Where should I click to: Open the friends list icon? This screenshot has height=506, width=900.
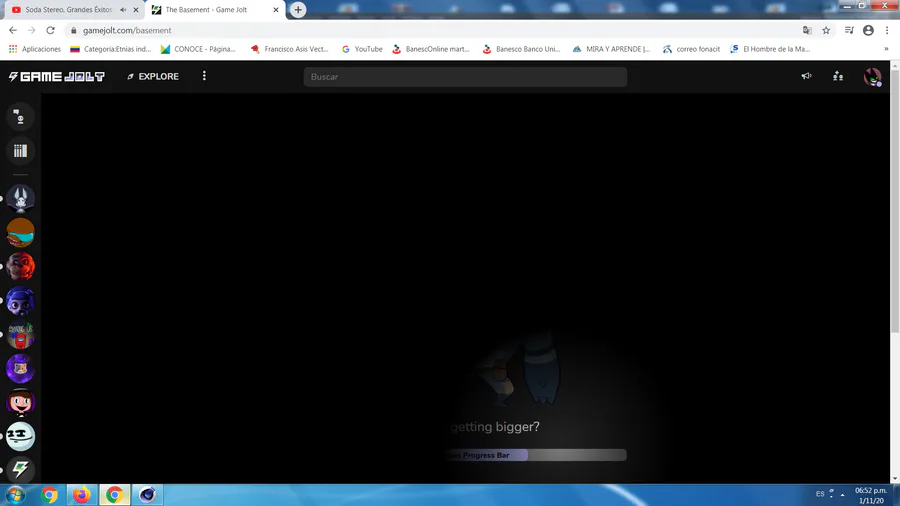[838, 76]
